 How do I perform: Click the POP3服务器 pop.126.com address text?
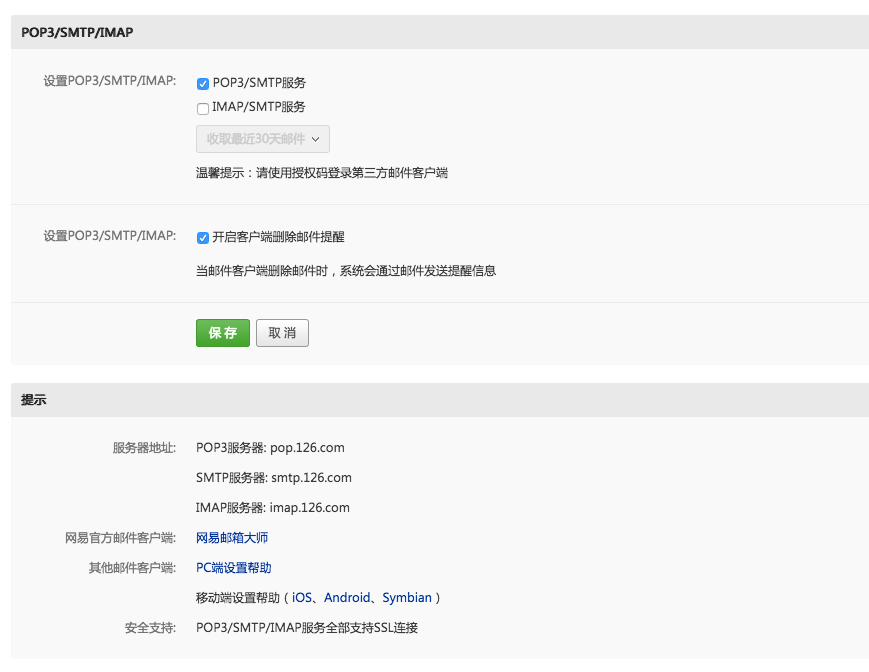tap(270, 448)
